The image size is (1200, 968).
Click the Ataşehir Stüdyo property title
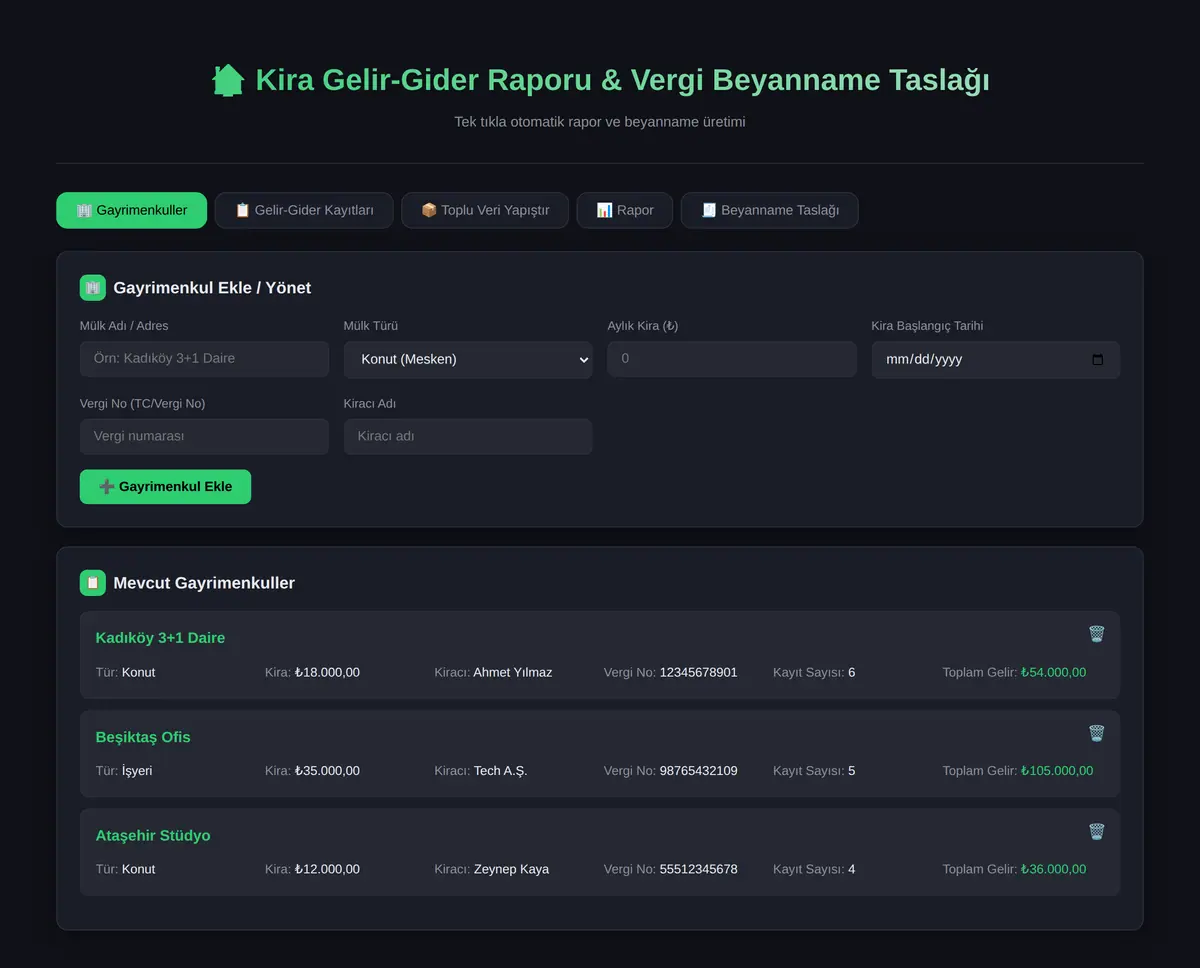point(153,836)
